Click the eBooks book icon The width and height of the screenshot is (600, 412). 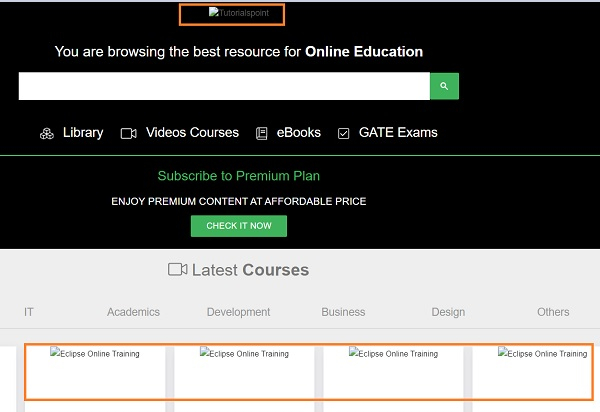tap(261, 134)
